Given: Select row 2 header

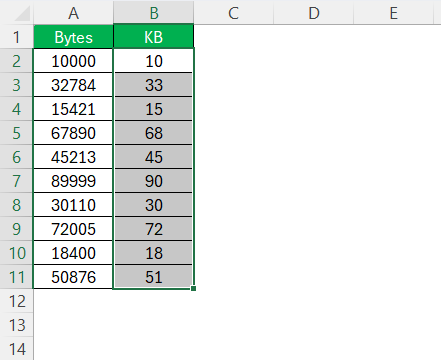Looking at the screenshot, I should tap(17, 61).
